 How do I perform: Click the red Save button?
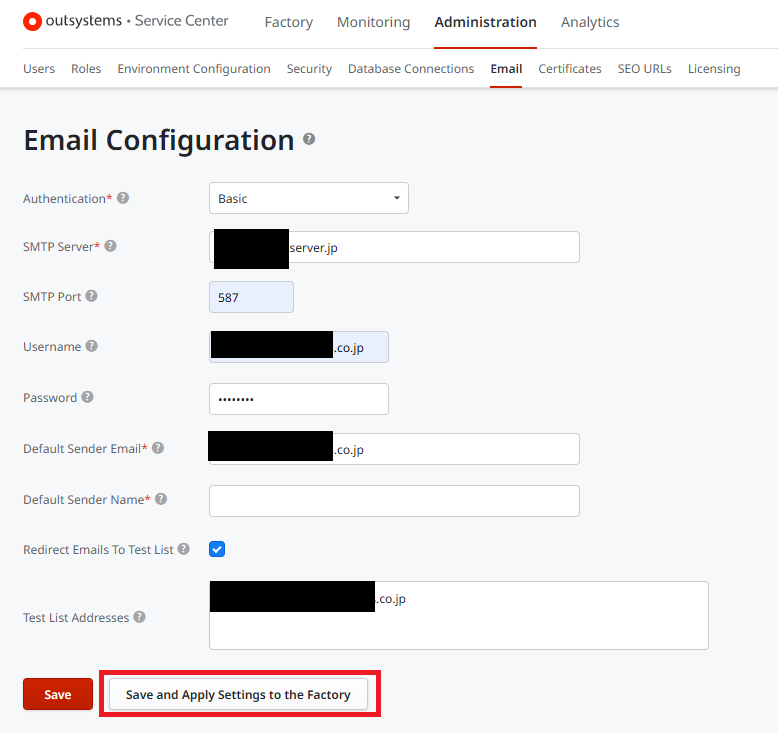click(x=58, y=694)
